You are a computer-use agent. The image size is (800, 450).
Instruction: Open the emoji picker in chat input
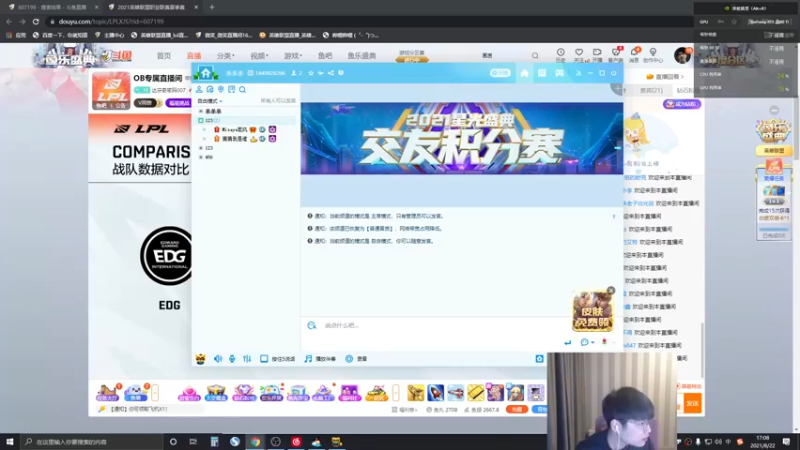pos(584,342)
